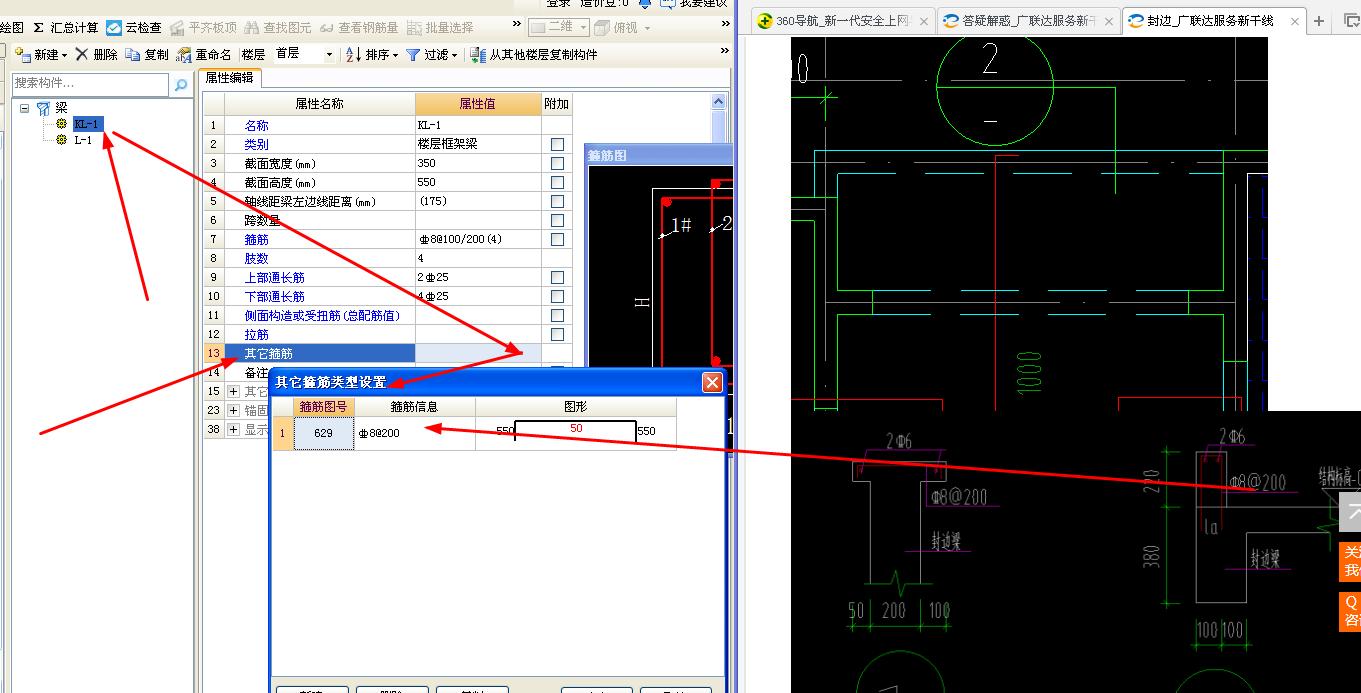
Task: Click the 箍筋 value cell Φ8@100/200(4)
Action: (478, 239)
